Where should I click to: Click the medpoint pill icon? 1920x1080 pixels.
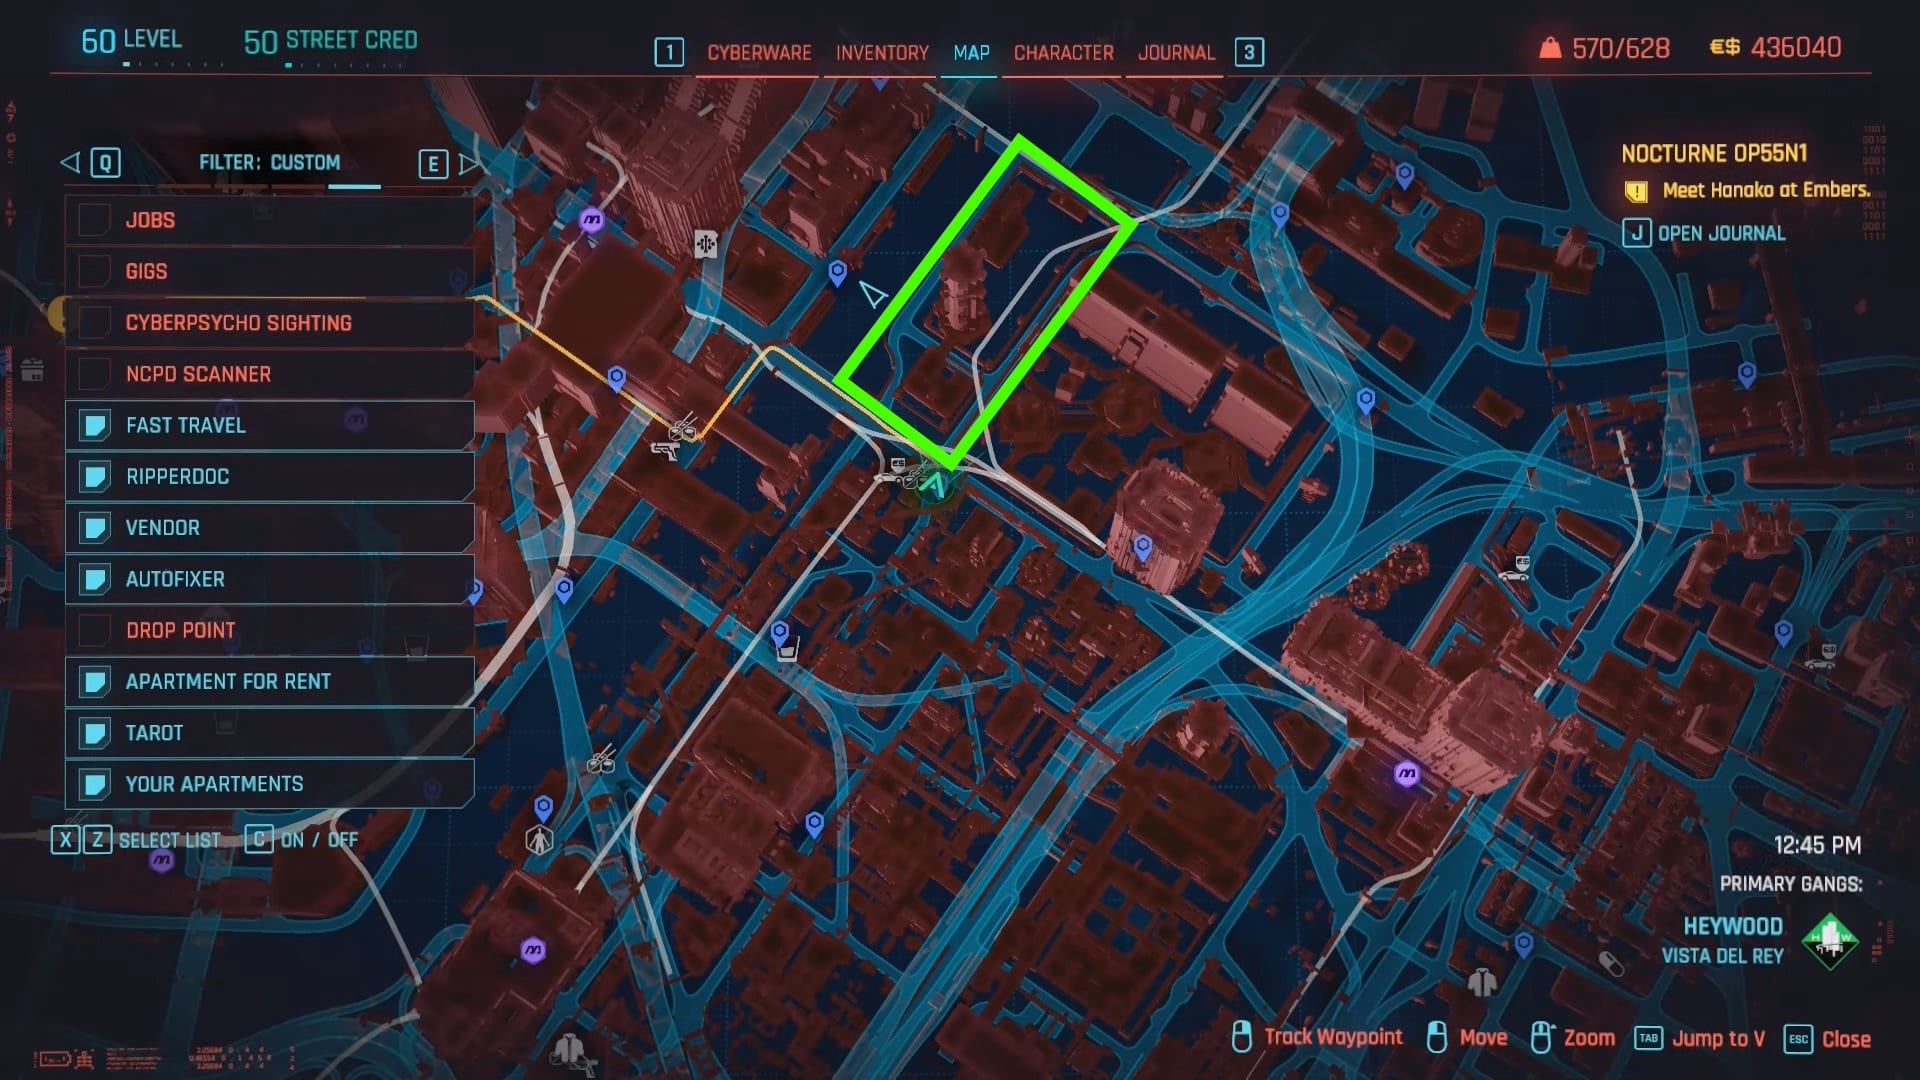(1611, 963)
